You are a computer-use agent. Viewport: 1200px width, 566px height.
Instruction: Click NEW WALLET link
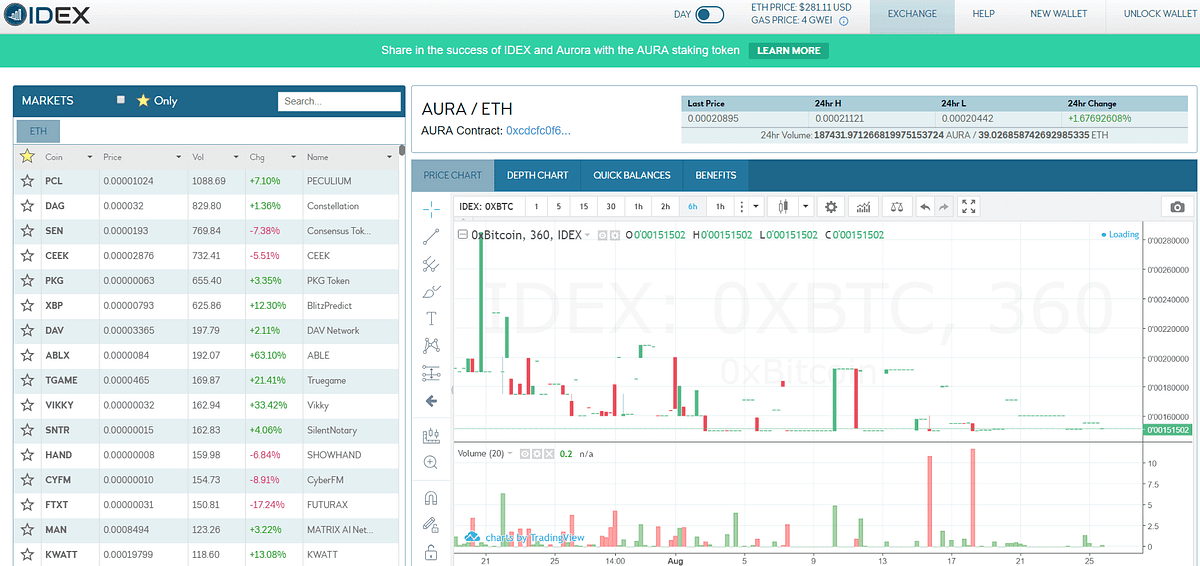(1059, 14)
